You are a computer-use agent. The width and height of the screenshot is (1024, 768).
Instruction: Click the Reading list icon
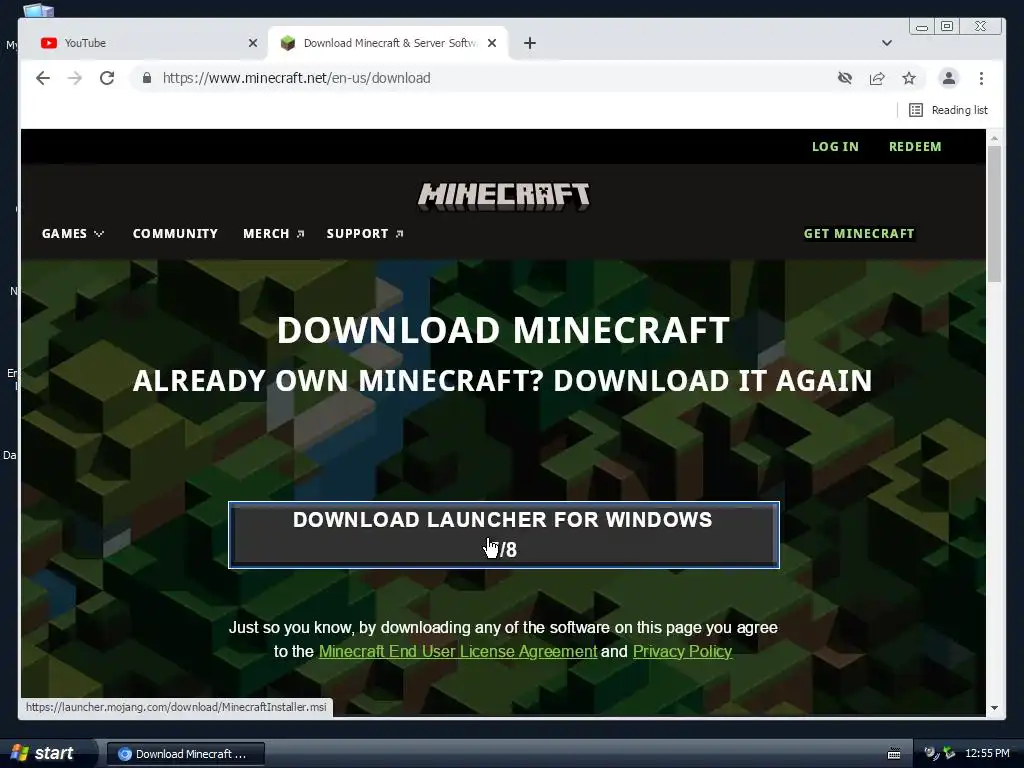[916, 110]
